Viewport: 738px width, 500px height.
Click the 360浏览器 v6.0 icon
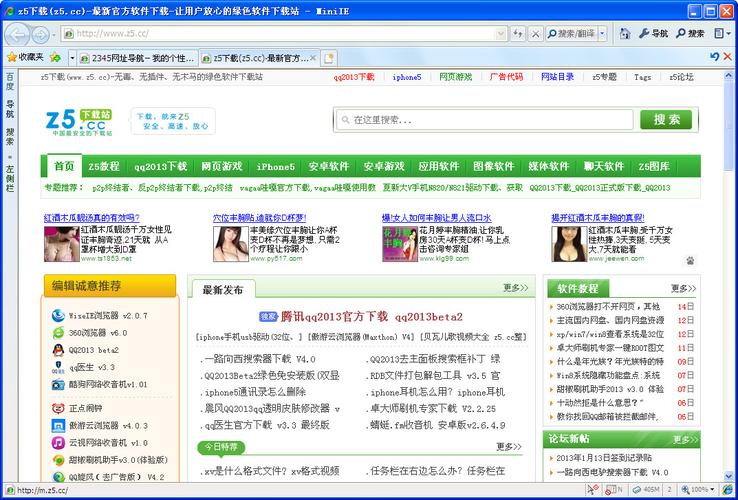tap(58, 333)
